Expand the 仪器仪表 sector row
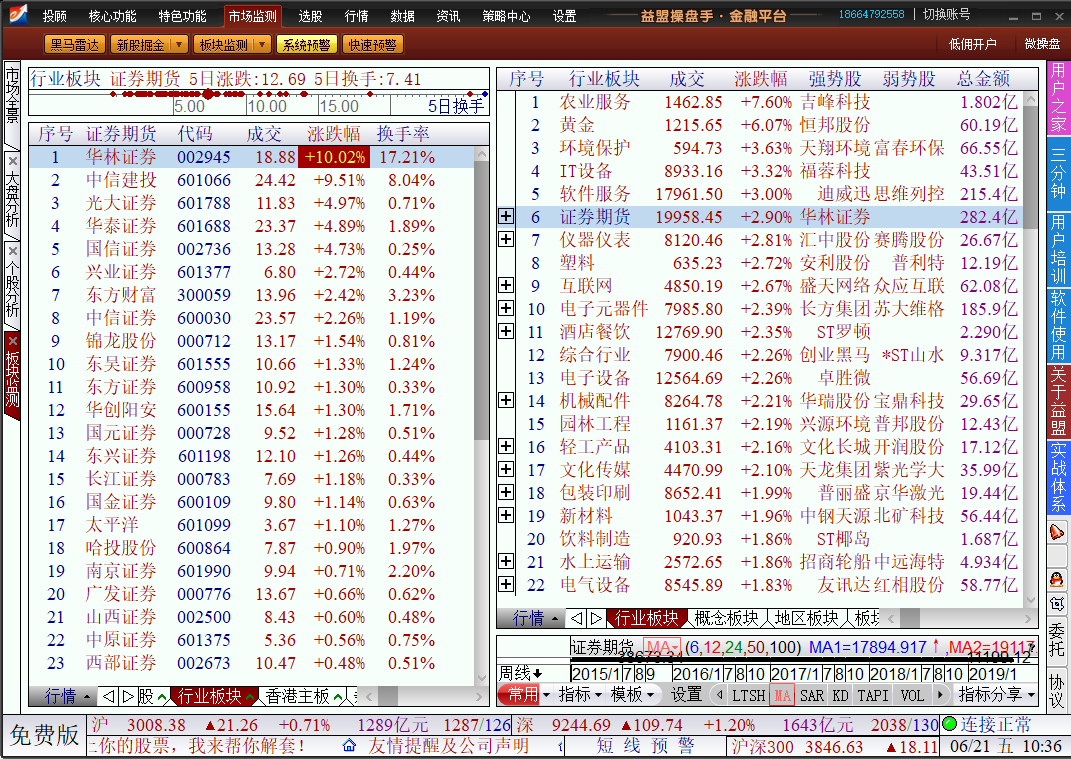Viewport: 1071px width, 759px height. click(505, 239)
